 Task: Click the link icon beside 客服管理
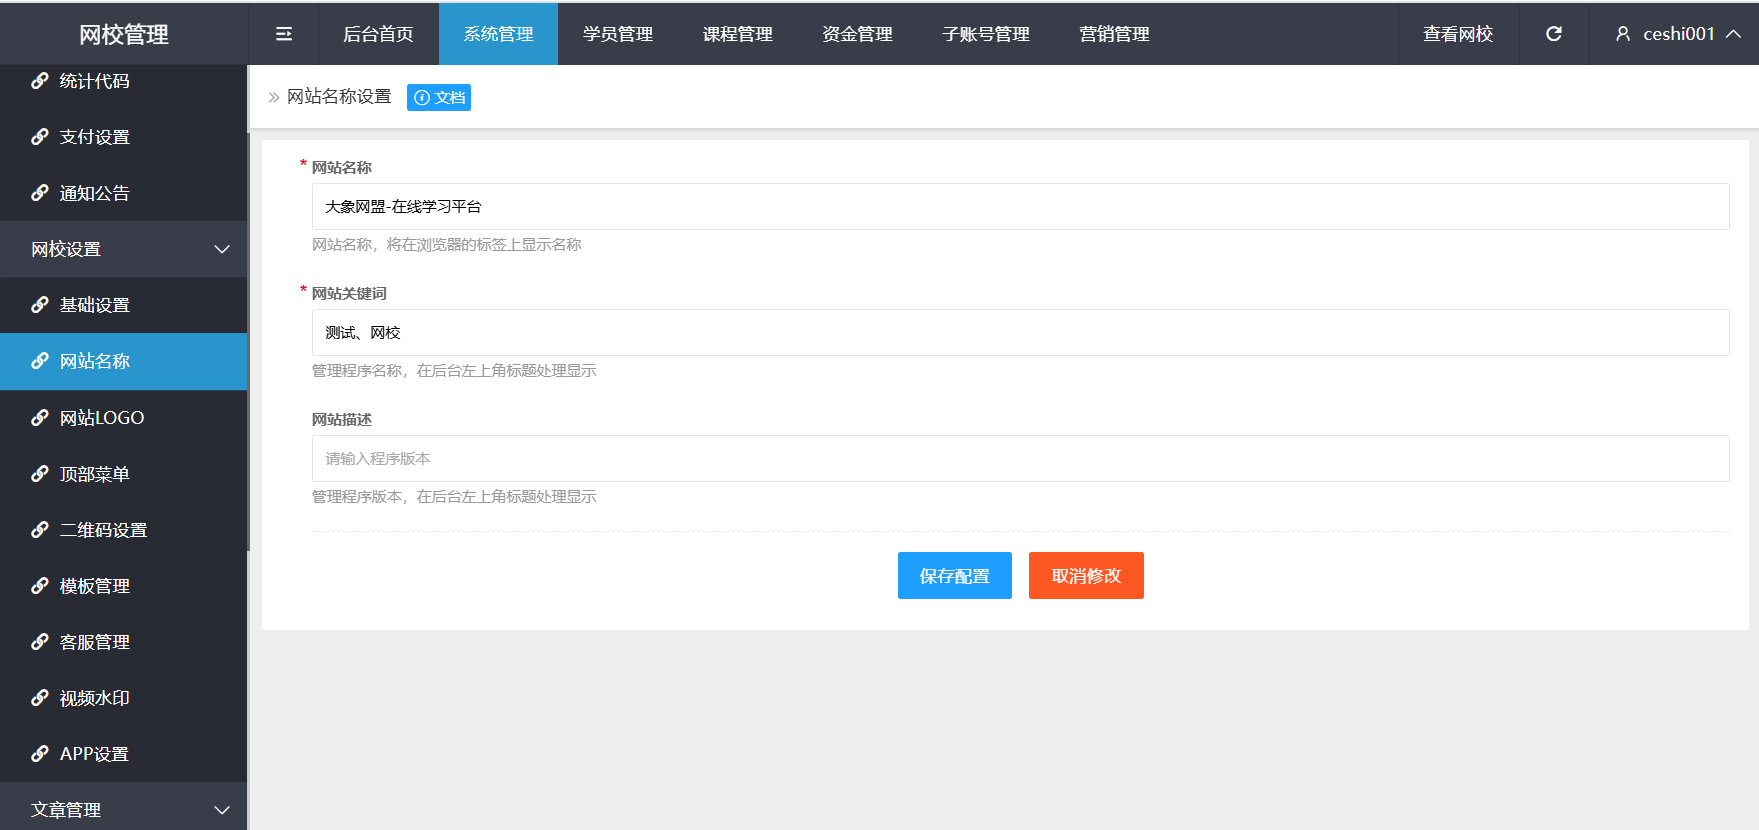click(40, 642)
